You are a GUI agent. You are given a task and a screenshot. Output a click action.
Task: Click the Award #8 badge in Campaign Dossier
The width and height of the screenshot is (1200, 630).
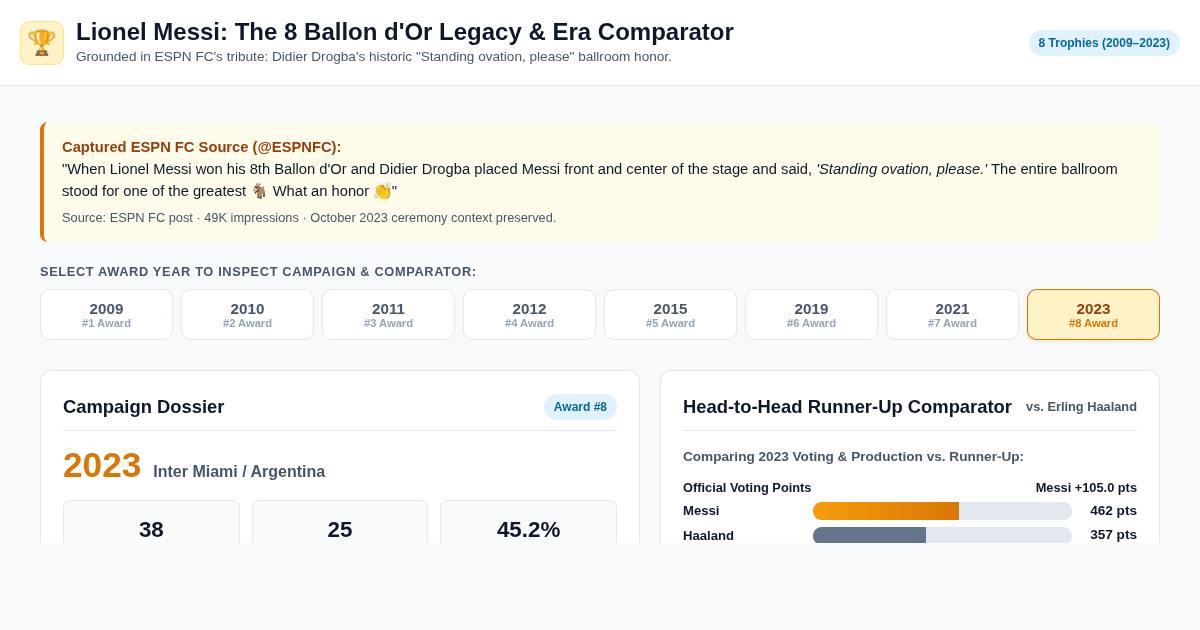point(580,407)
